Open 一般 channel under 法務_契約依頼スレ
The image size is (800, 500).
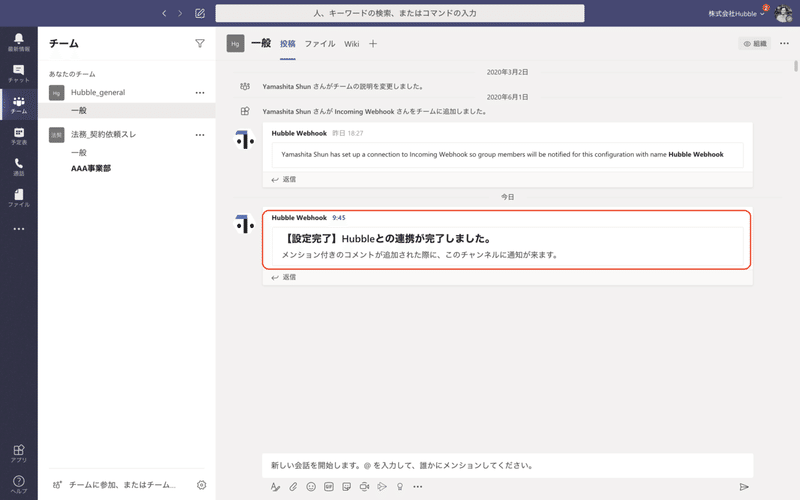(x=79, y=153)
